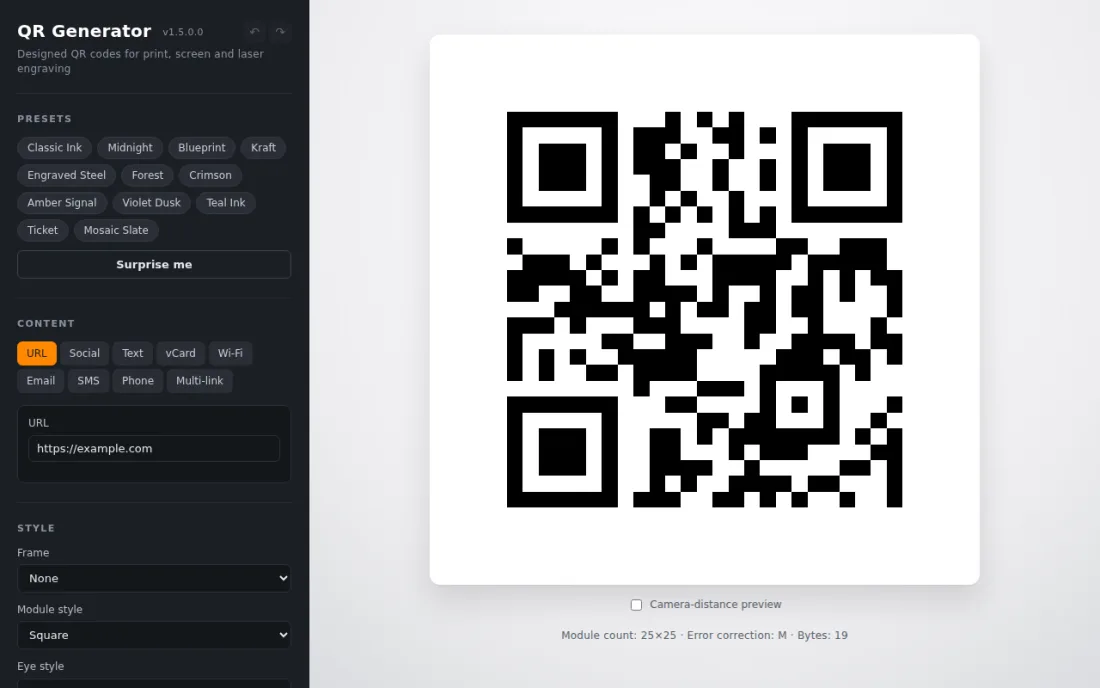Open the Email content tab
Image resolution: width=1100 pixels, height=688 pixels.
point(41,381)
